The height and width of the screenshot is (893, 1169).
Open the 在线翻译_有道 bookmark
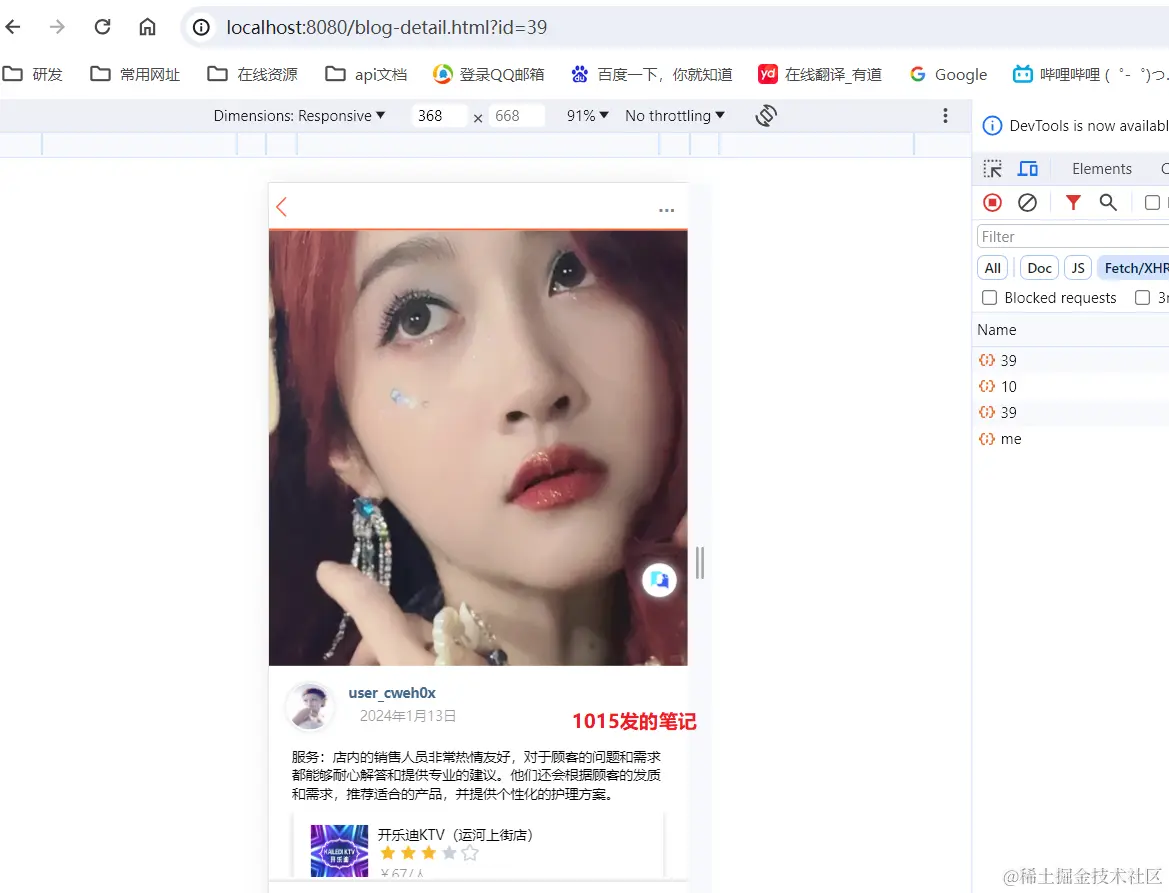pyautogui.click(x=820, y=74)
